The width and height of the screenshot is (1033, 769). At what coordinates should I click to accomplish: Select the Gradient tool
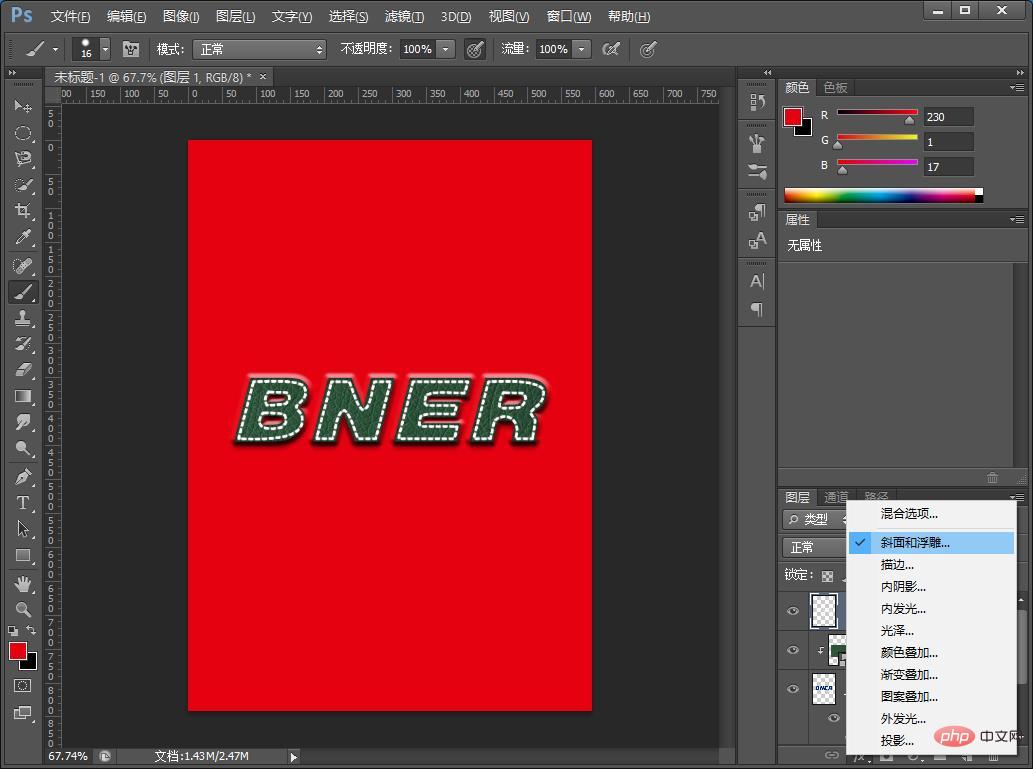pyautogui.click(x=22, y=396)
